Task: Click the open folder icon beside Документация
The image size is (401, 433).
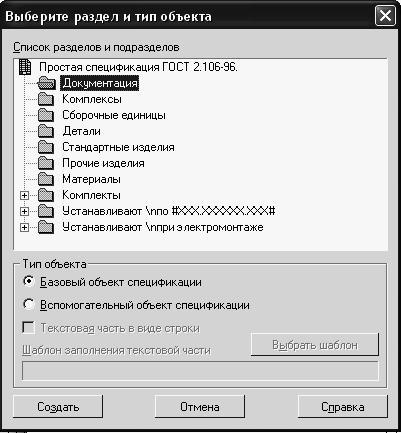Action: point(46,83)
